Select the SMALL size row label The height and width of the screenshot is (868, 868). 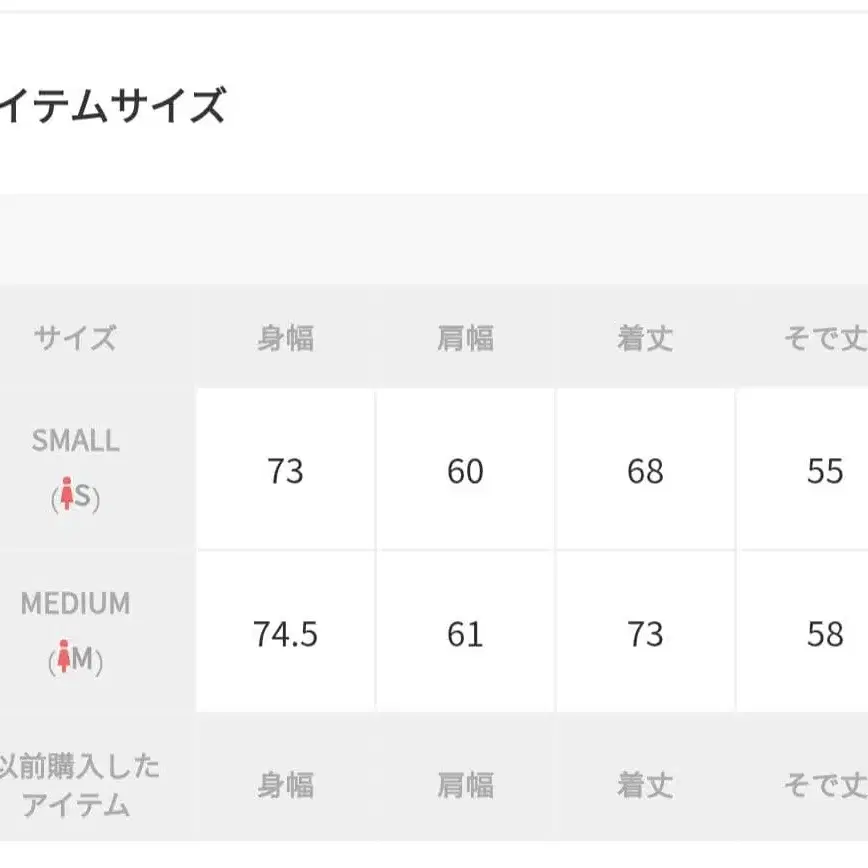(x=75, y=441)
